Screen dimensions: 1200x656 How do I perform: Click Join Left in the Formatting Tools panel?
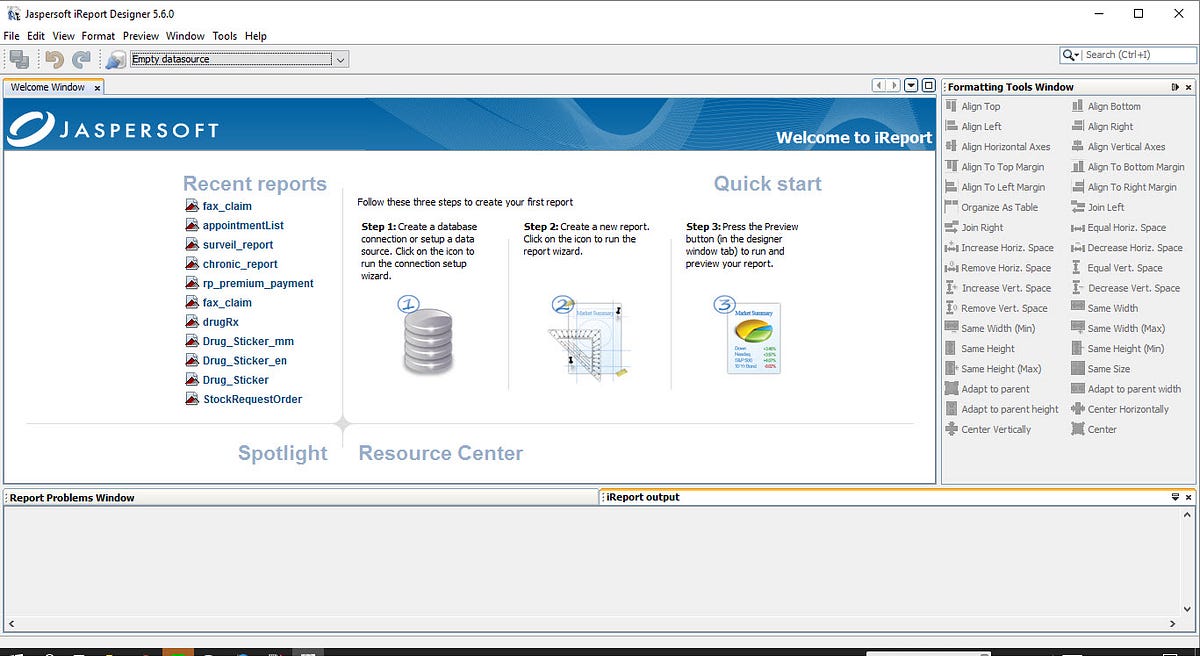[x=1103, y=207]
